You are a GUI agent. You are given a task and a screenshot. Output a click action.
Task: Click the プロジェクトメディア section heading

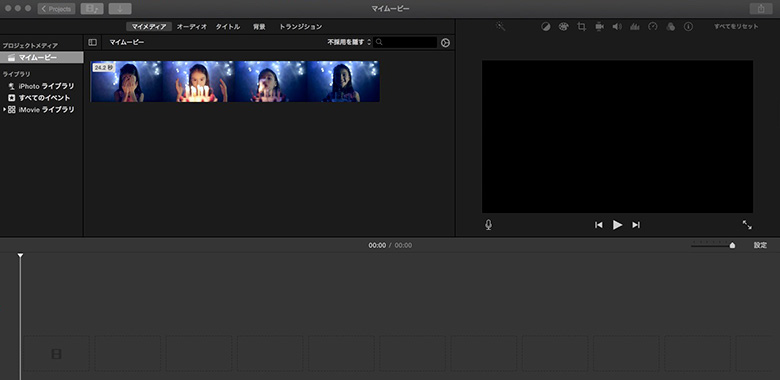[30, 46]
